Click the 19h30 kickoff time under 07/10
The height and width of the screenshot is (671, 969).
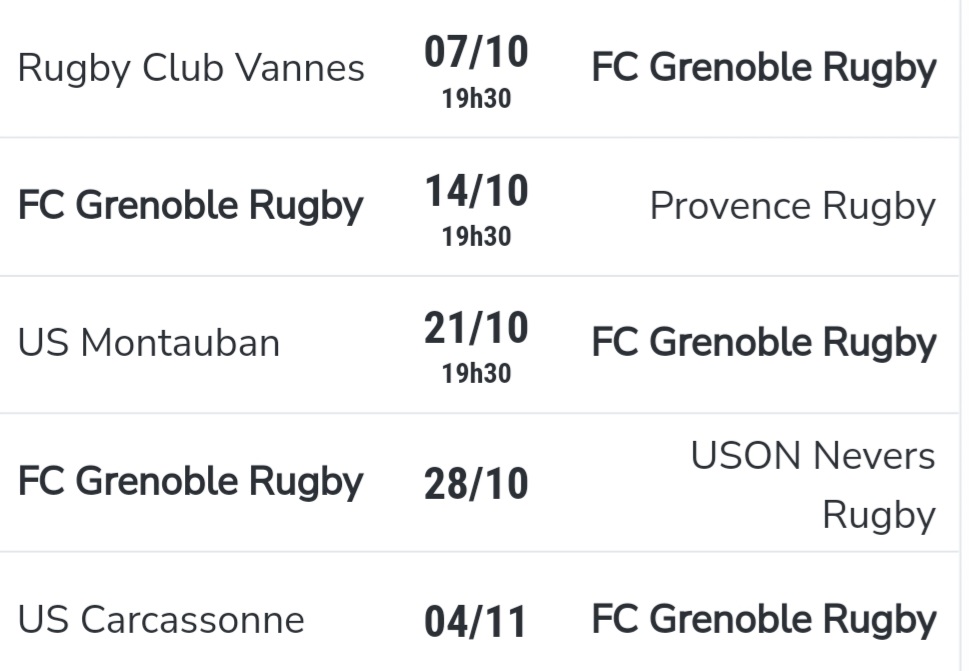[x=476, y=99]
